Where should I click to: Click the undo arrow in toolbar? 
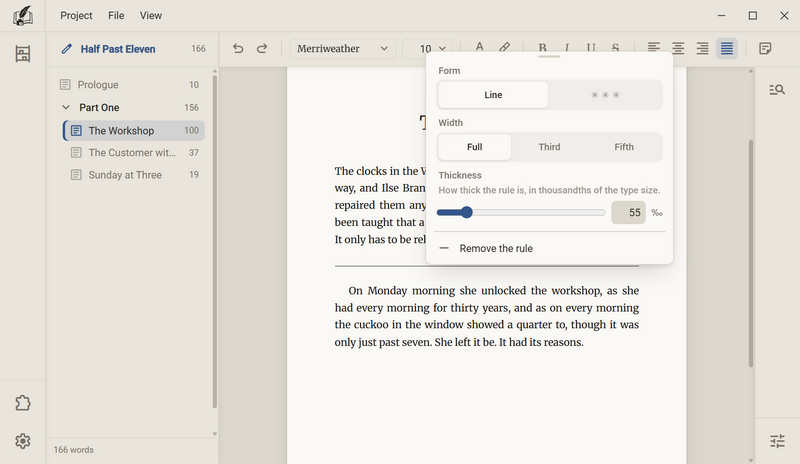pos(238,48)
